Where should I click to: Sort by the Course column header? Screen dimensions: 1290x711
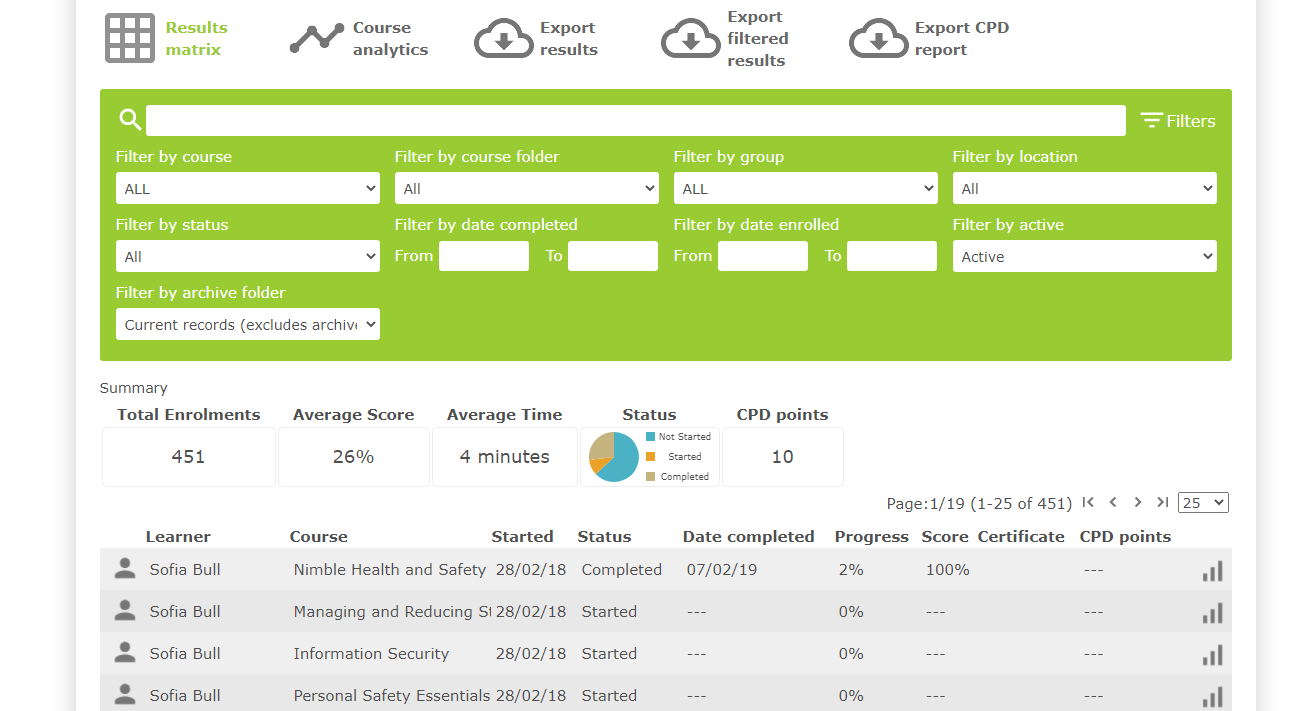point(319,536)
